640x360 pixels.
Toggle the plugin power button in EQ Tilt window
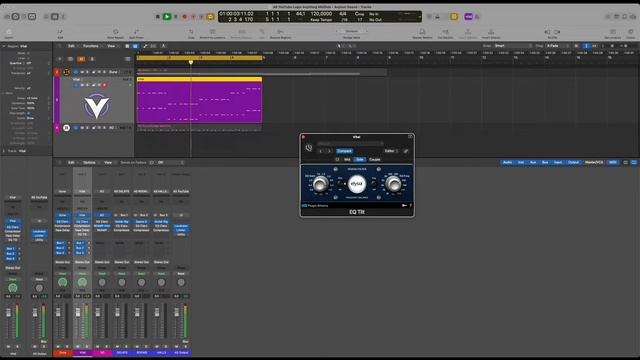[x=309, y=148]
